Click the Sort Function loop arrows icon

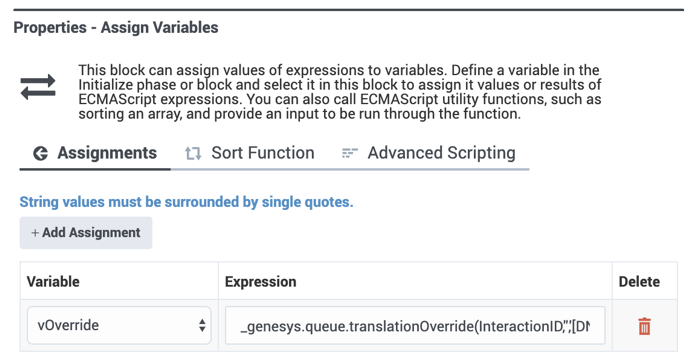pos(193,153)
